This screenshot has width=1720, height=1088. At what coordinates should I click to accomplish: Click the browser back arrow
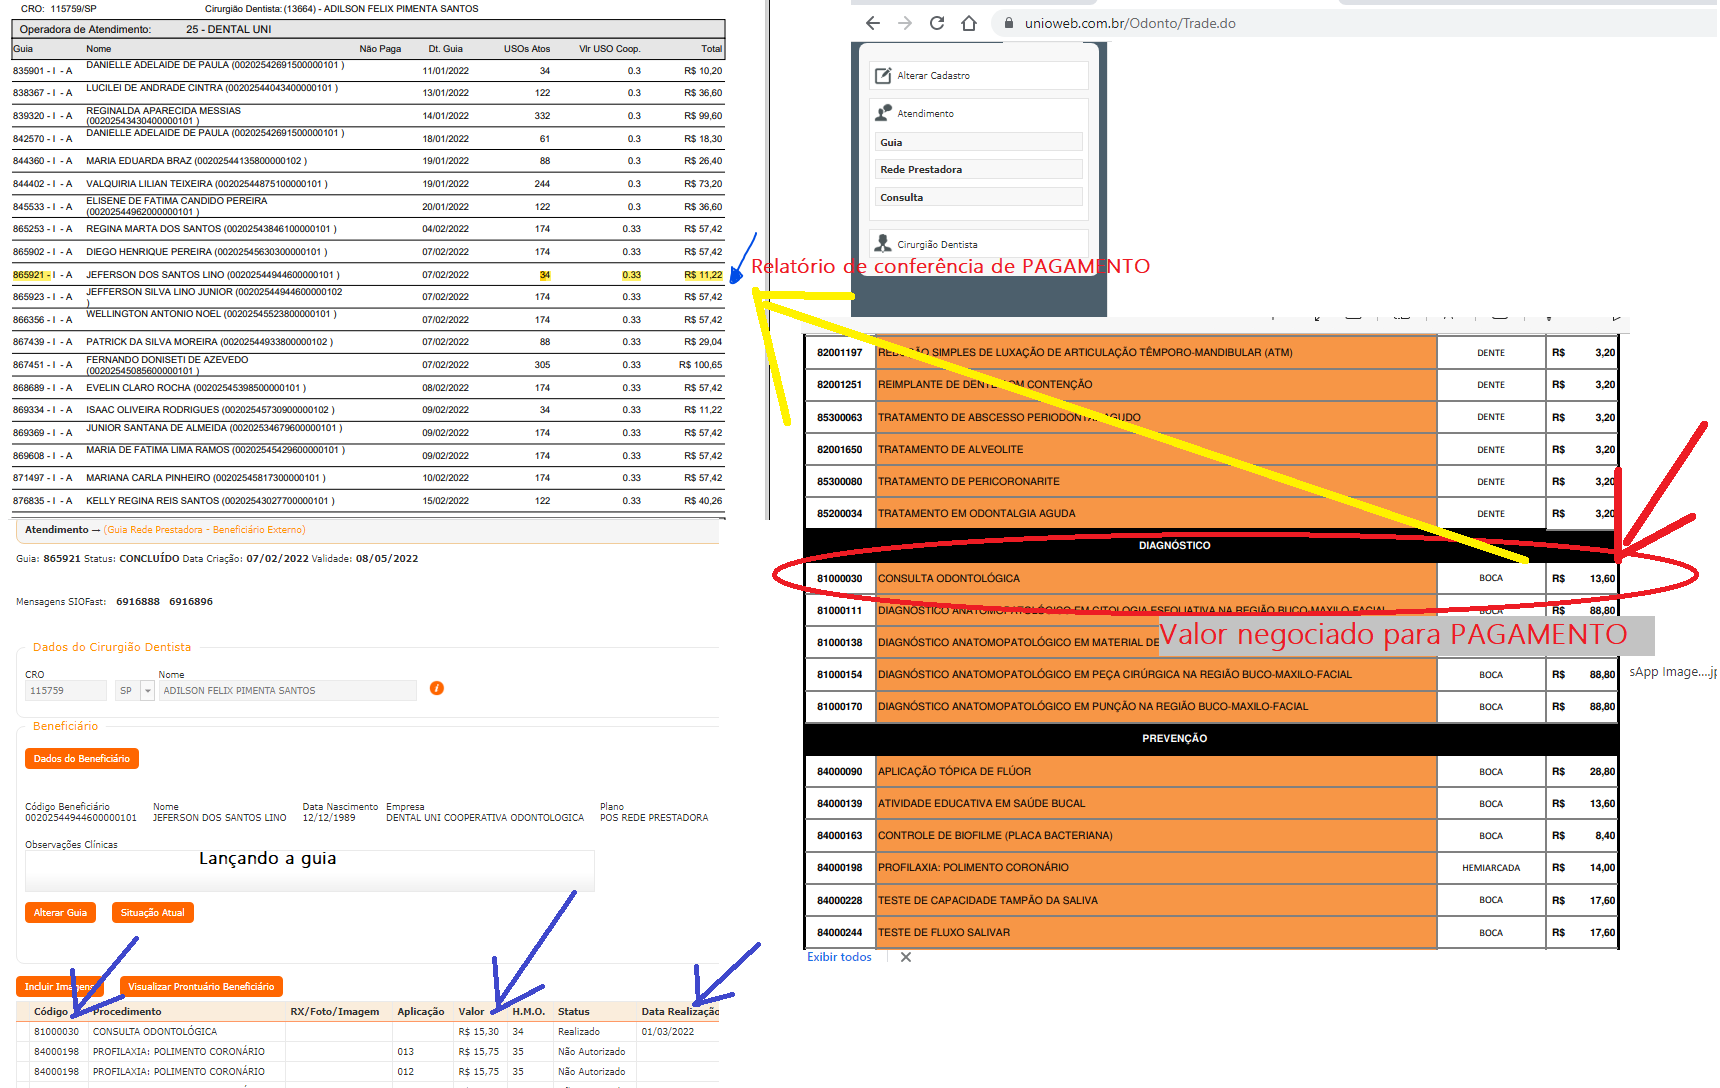click(x=873, y=23)
